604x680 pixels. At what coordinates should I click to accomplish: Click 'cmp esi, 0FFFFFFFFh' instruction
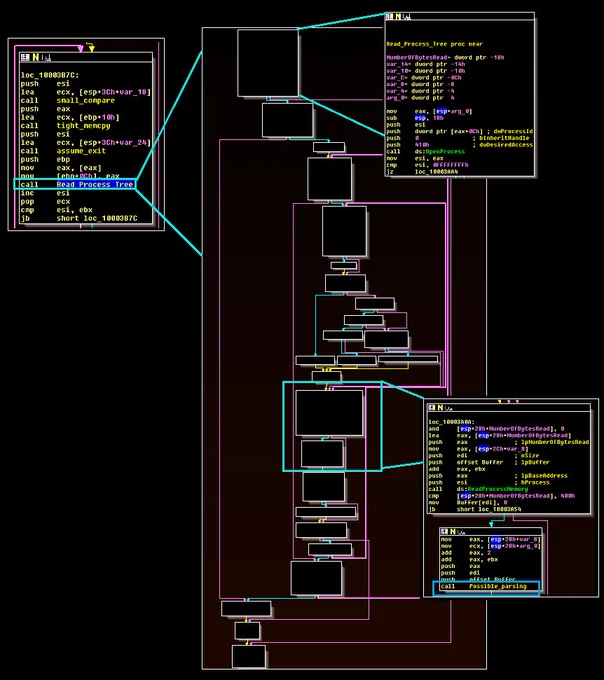tap(428, 165)
